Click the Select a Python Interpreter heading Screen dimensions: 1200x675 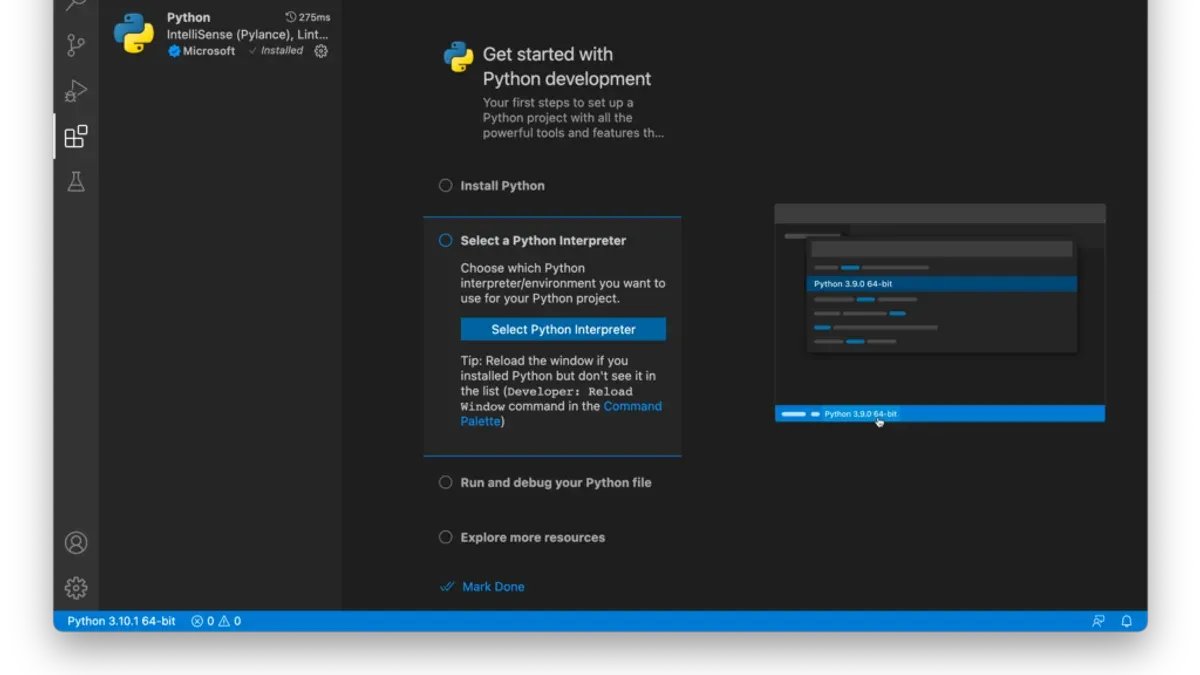pyautogui.click(x=543, y=241)
